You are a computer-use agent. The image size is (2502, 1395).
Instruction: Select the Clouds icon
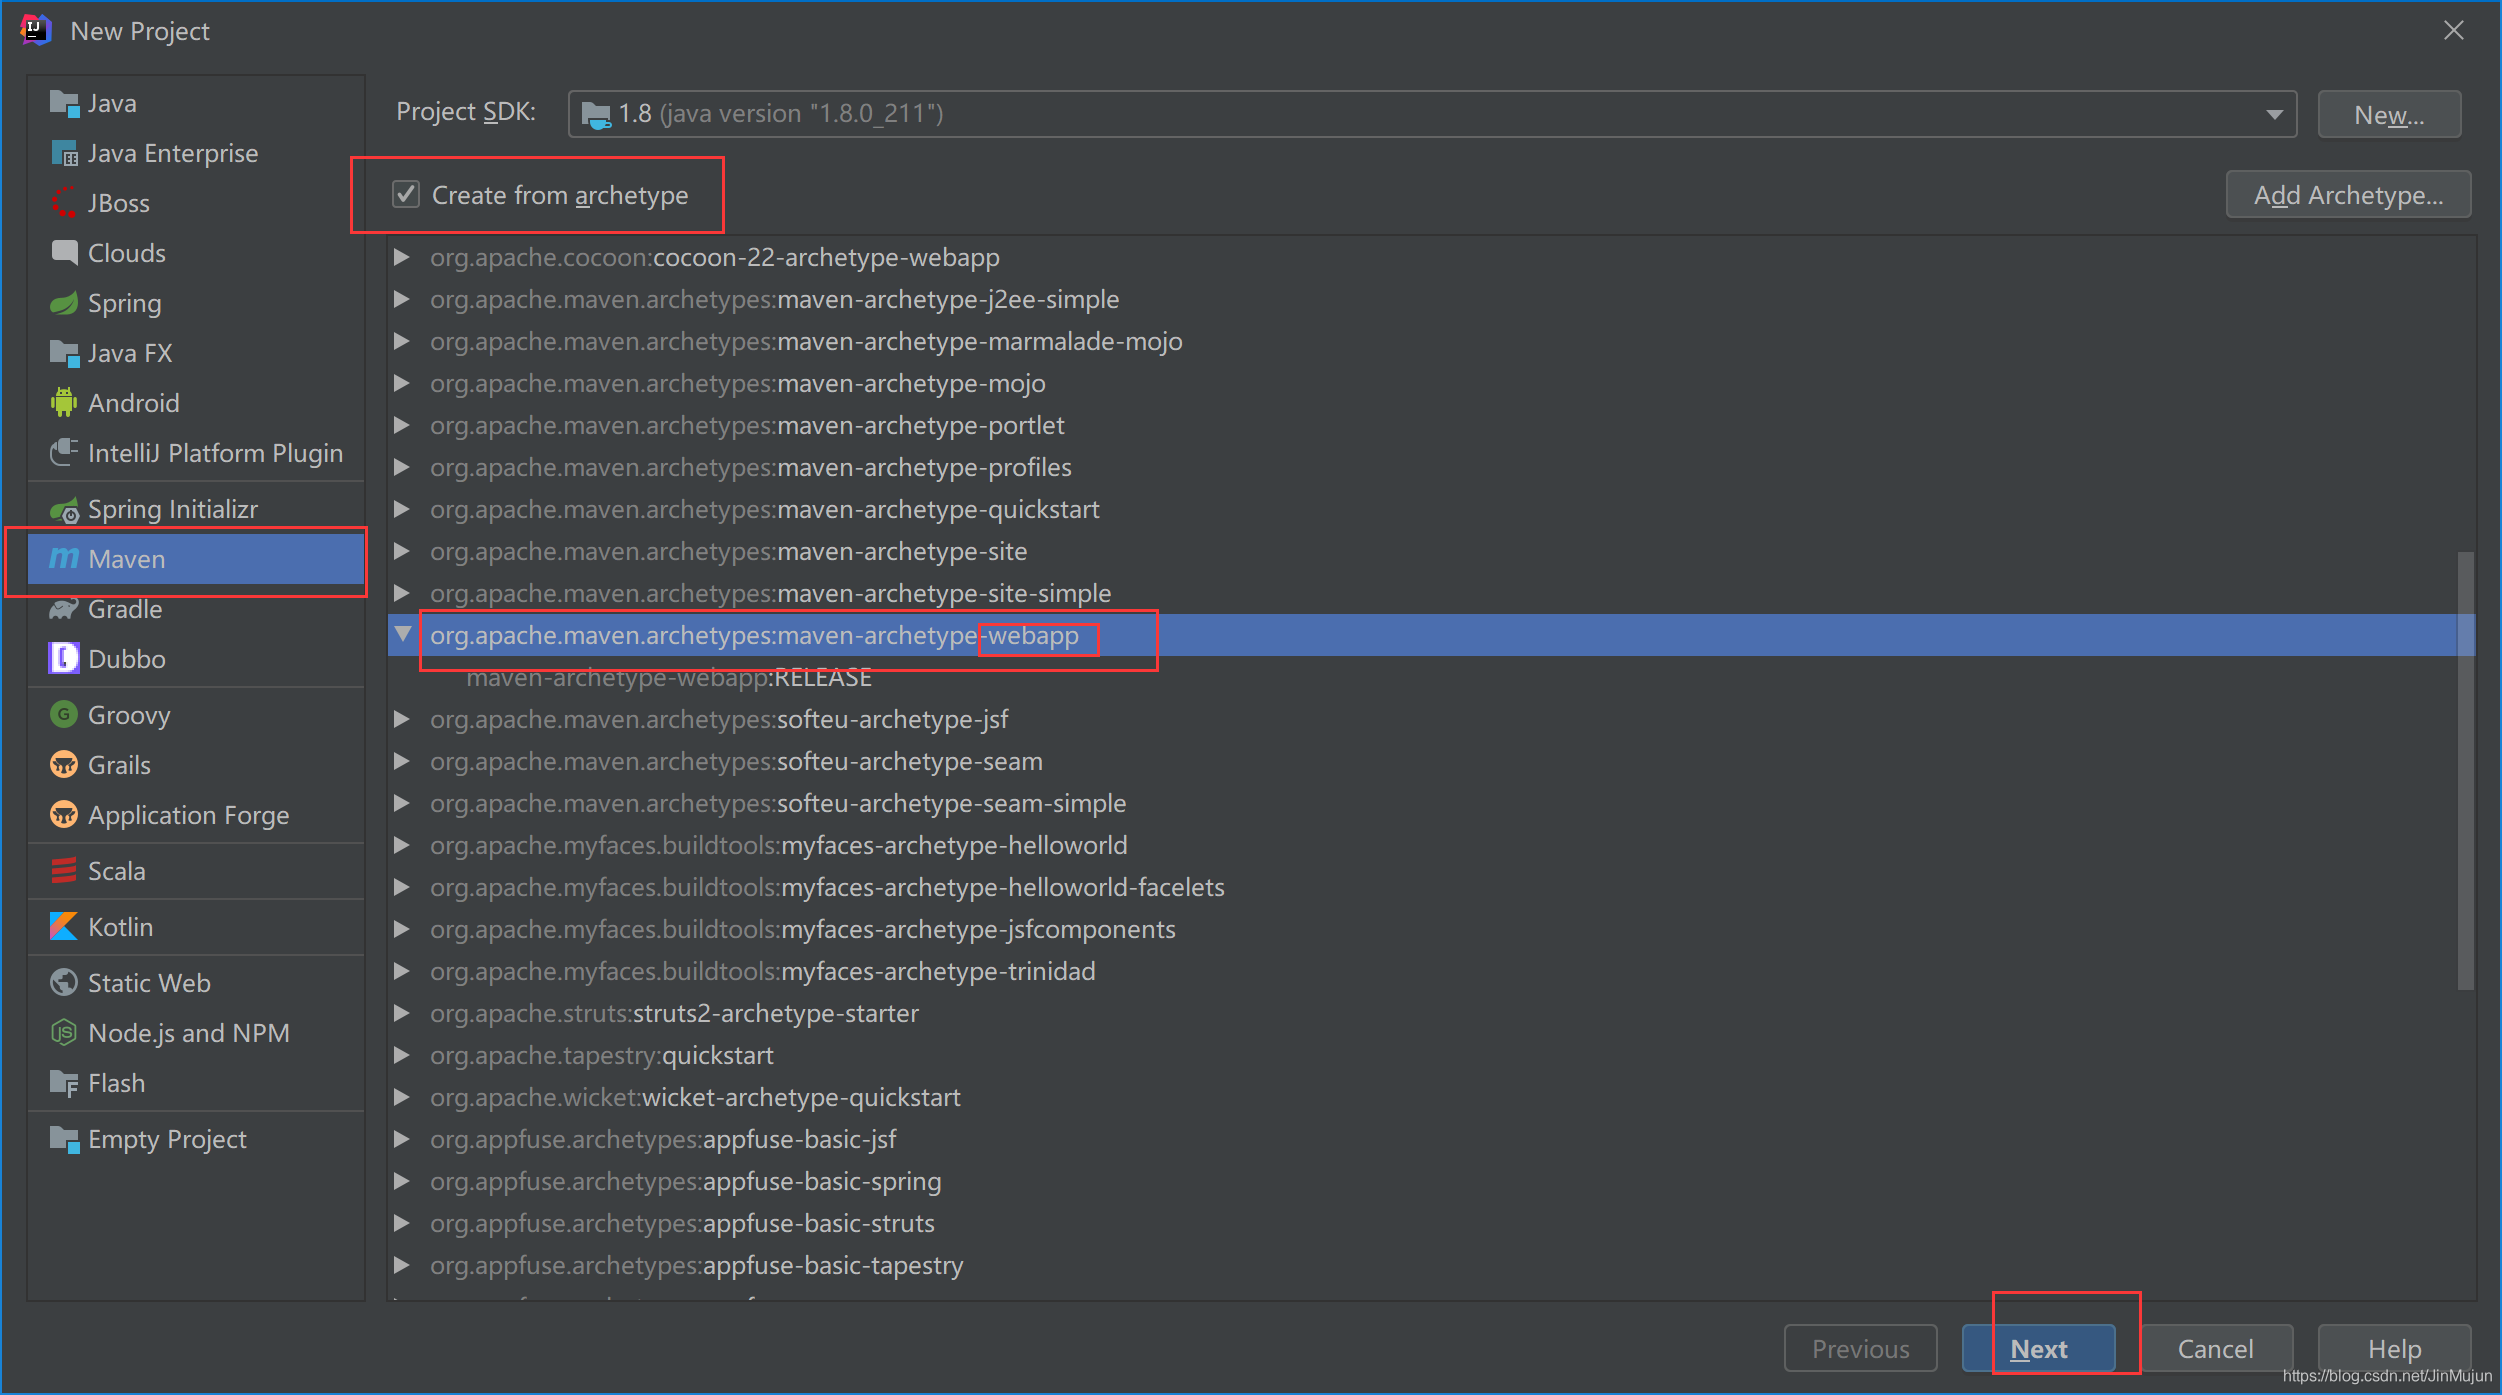point(64,253)
